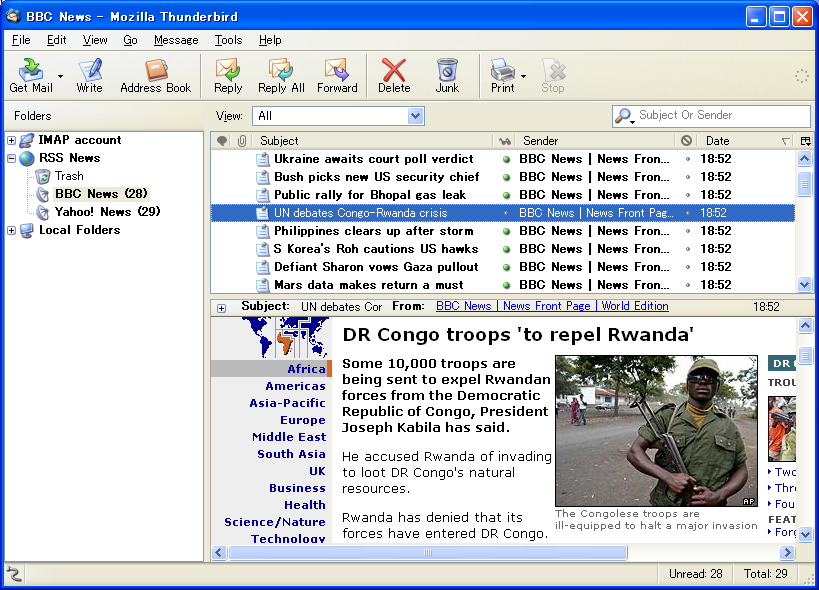Open the Get Mail dropdown arrow

(61, 76)
